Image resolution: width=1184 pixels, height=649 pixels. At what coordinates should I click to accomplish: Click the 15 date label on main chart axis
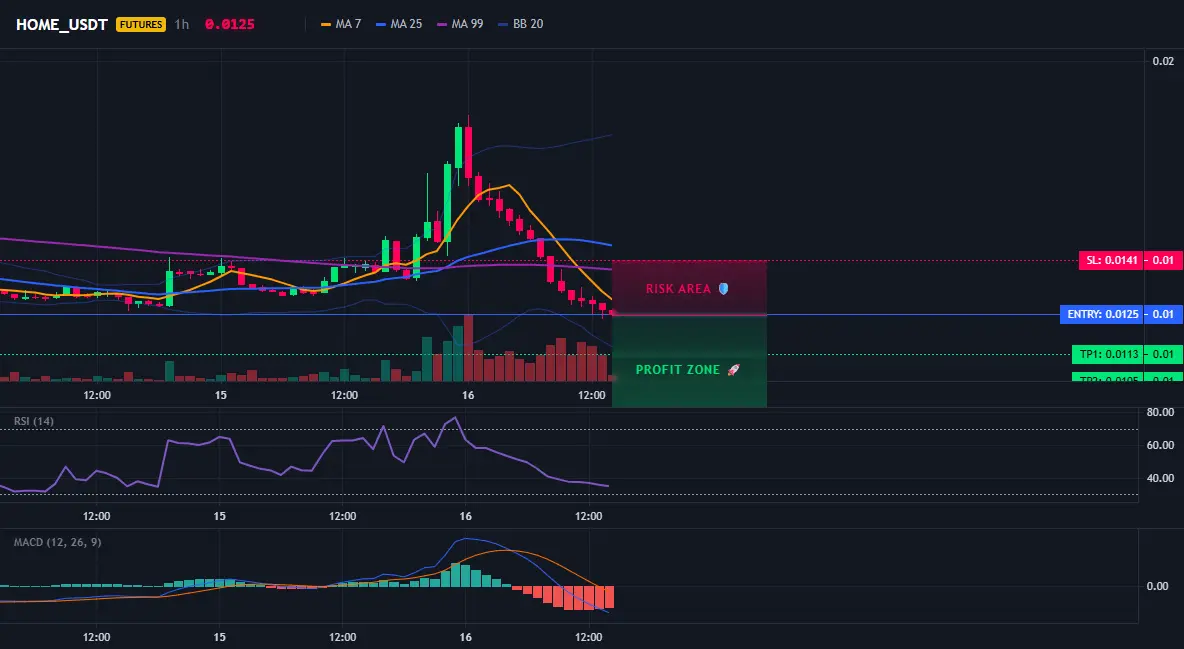click(x=220, y=395)
